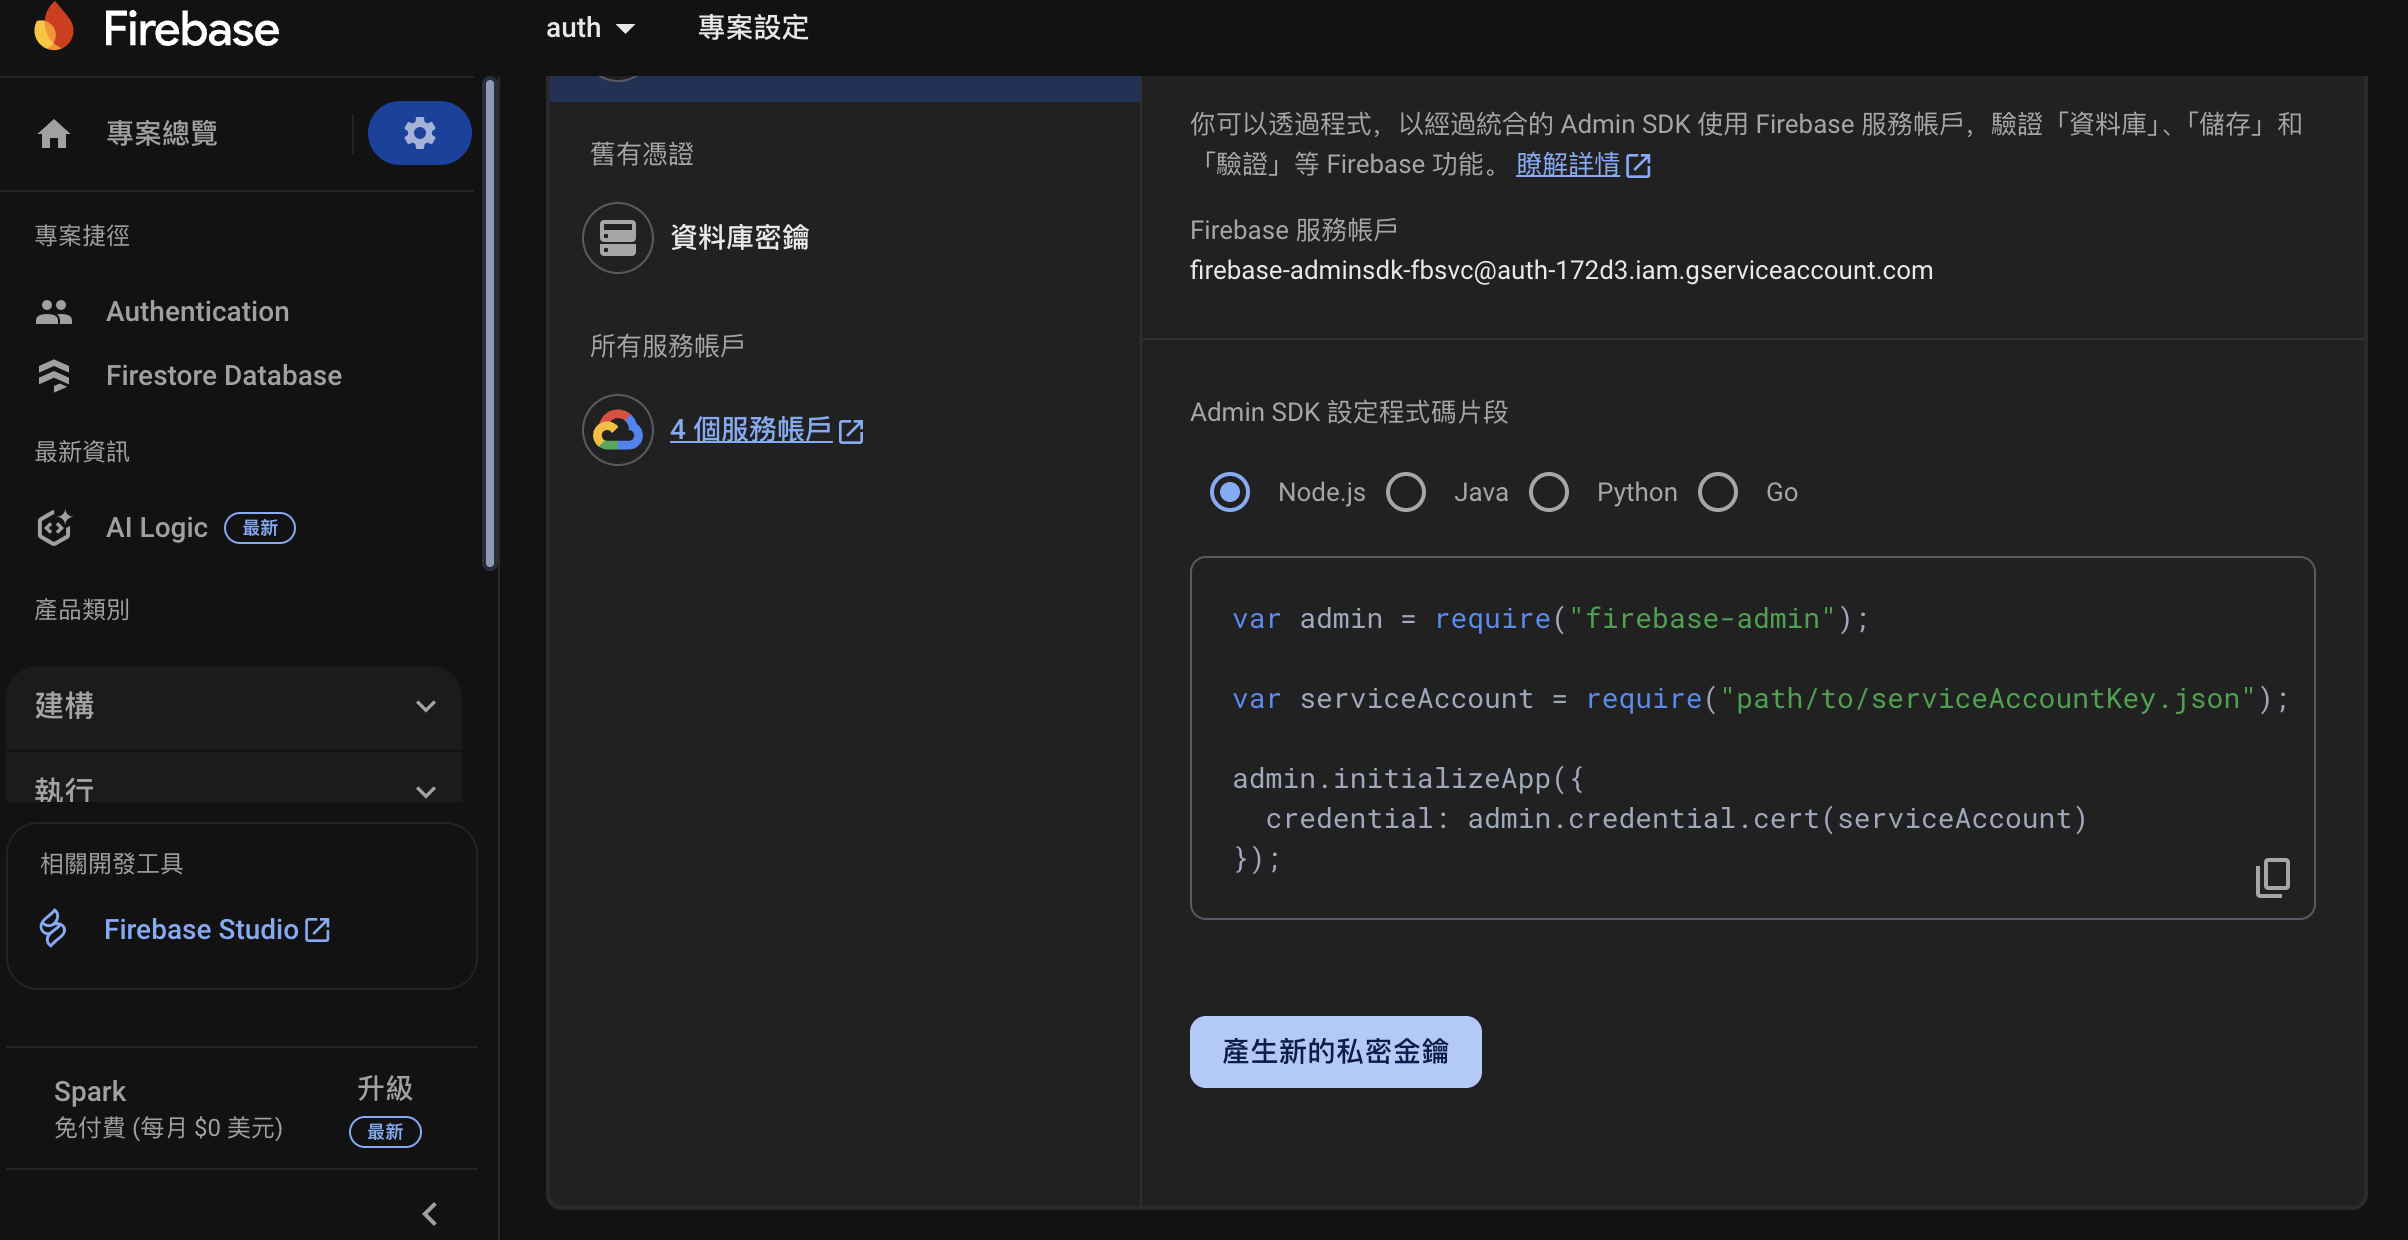Click the Firestore Database icon
Viewport: 2408px width, 1240px height.
coord(54,375)
